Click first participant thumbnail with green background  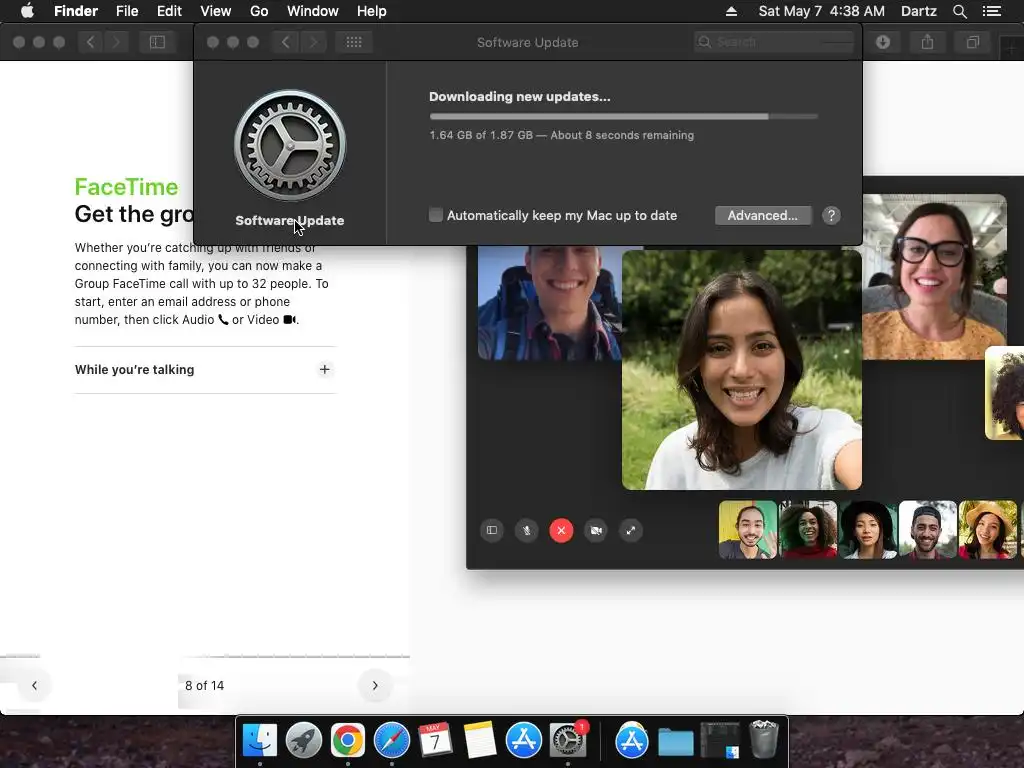(x=748, y=530)
